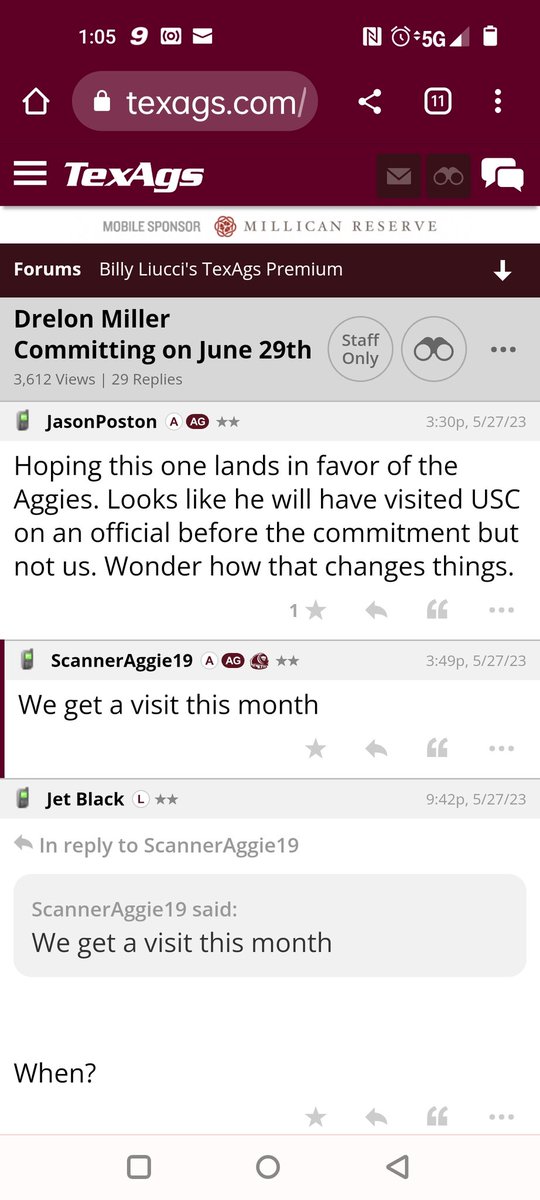Open the binoculars watchlist icon in header
Screen dimensions: 540x1200
(x=448, y=176)
